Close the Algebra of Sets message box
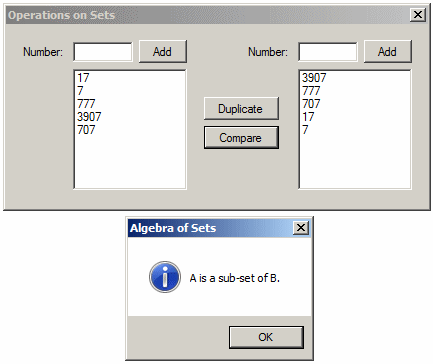The height and width of the screenshot is (364, 433). [301, 228]
